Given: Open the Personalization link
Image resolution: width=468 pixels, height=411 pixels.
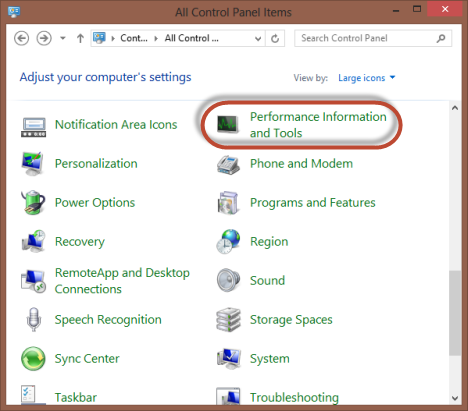Looking at the screenshot, I should coord(96,164).
